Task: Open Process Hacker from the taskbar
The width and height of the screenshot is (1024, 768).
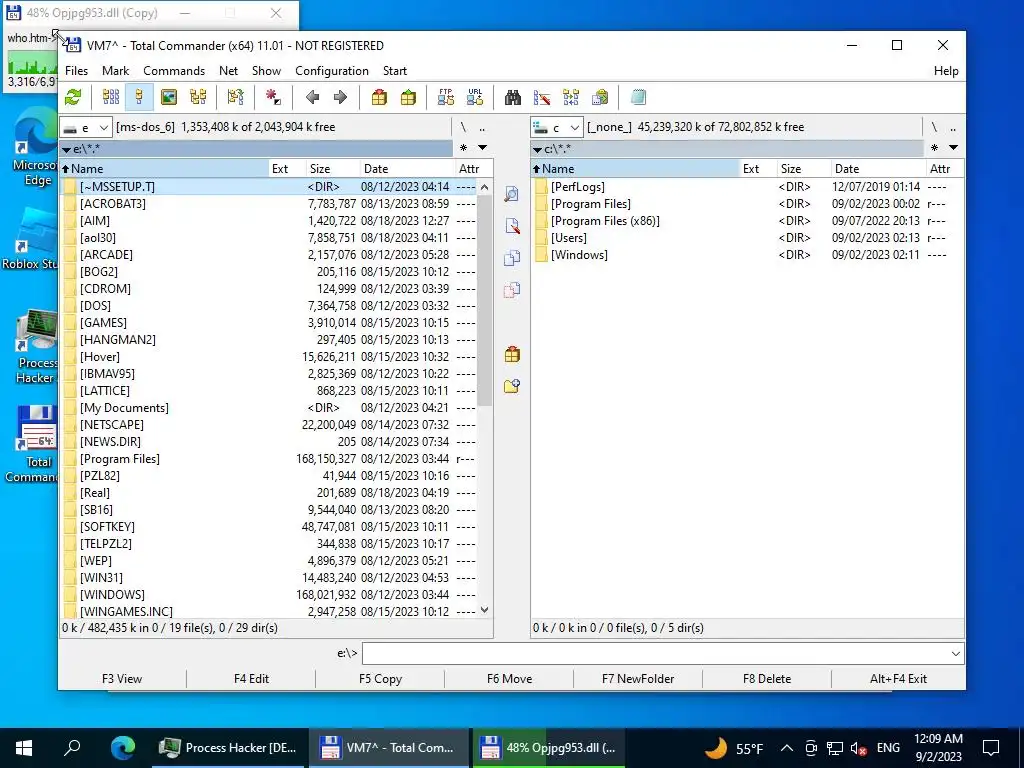Action: [x=228, y=748]
